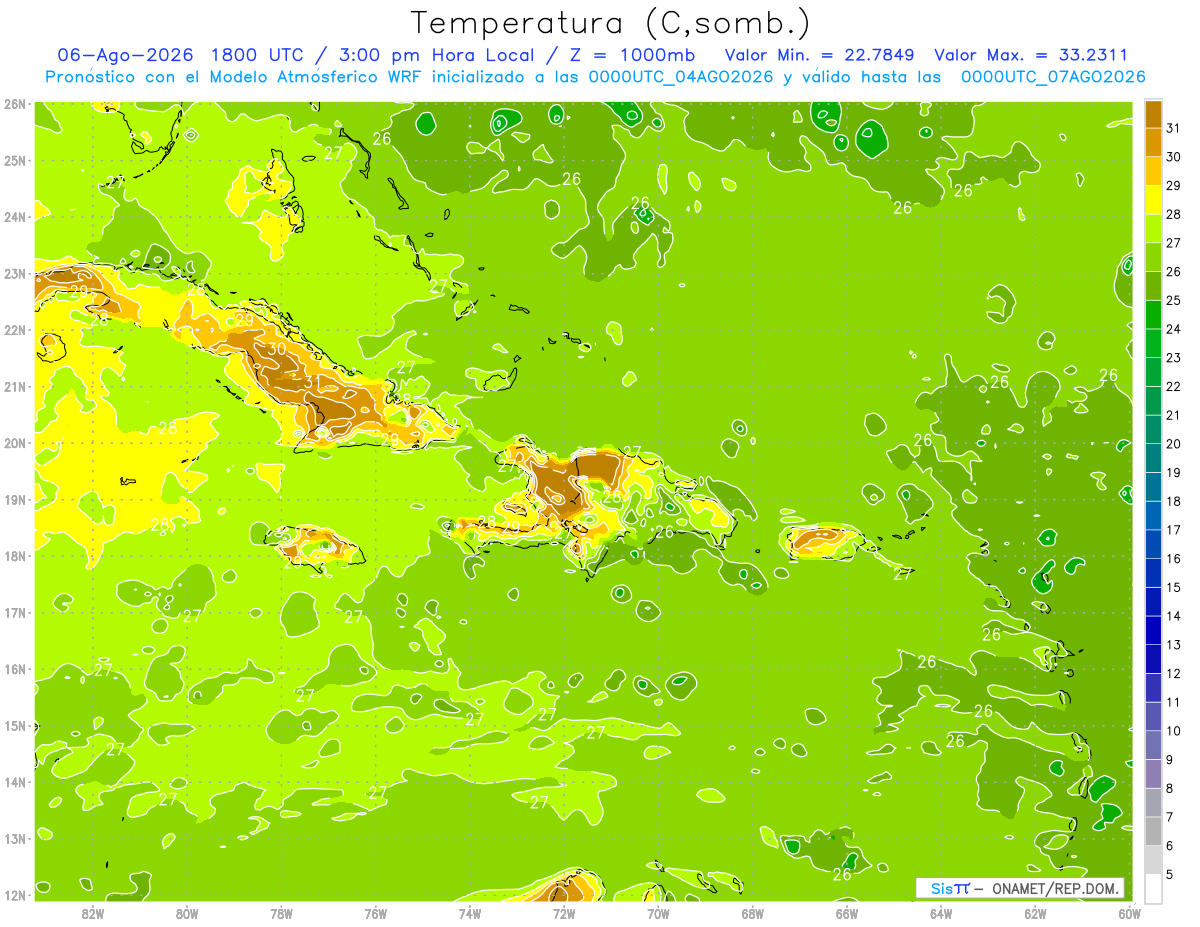Click the 'Valor Min. = 22.7849' readout
The width and height of the screenshot is (1200, 927).
click(x=821, y=54)
